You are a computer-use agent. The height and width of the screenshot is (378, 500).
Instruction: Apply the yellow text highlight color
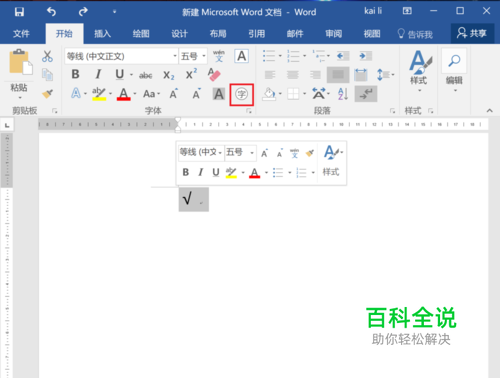pyautogui.click(x=99, y=94)
